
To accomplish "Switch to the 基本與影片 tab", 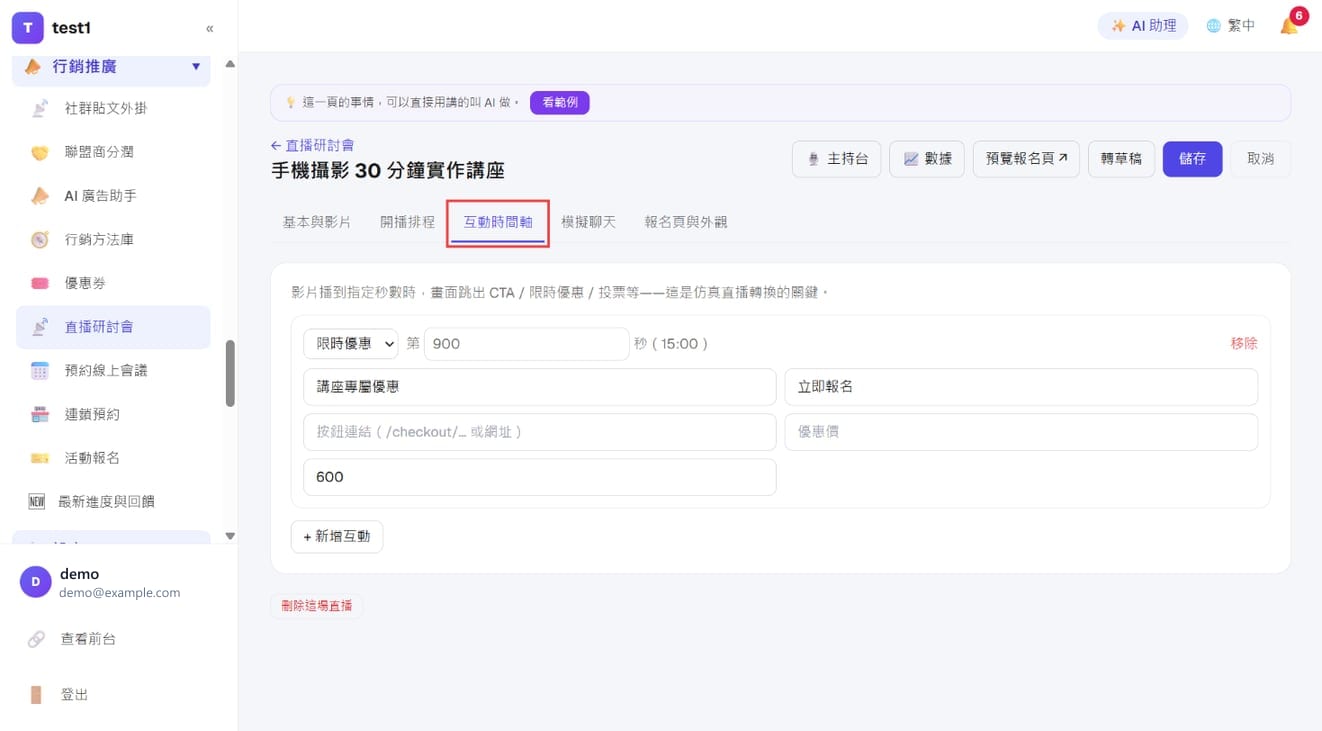I will [317, 222].
